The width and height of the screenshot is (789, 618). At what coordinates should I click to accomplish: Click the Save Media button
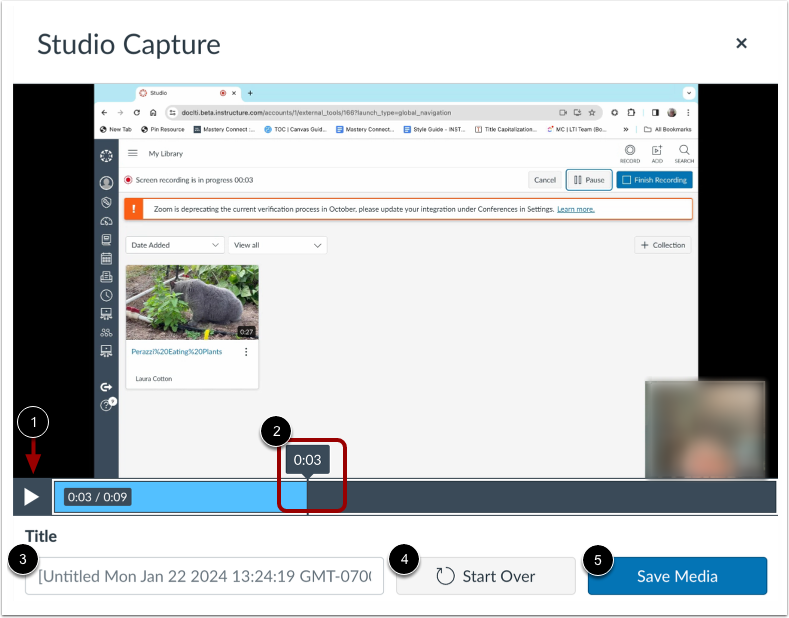tap(677, 576)
